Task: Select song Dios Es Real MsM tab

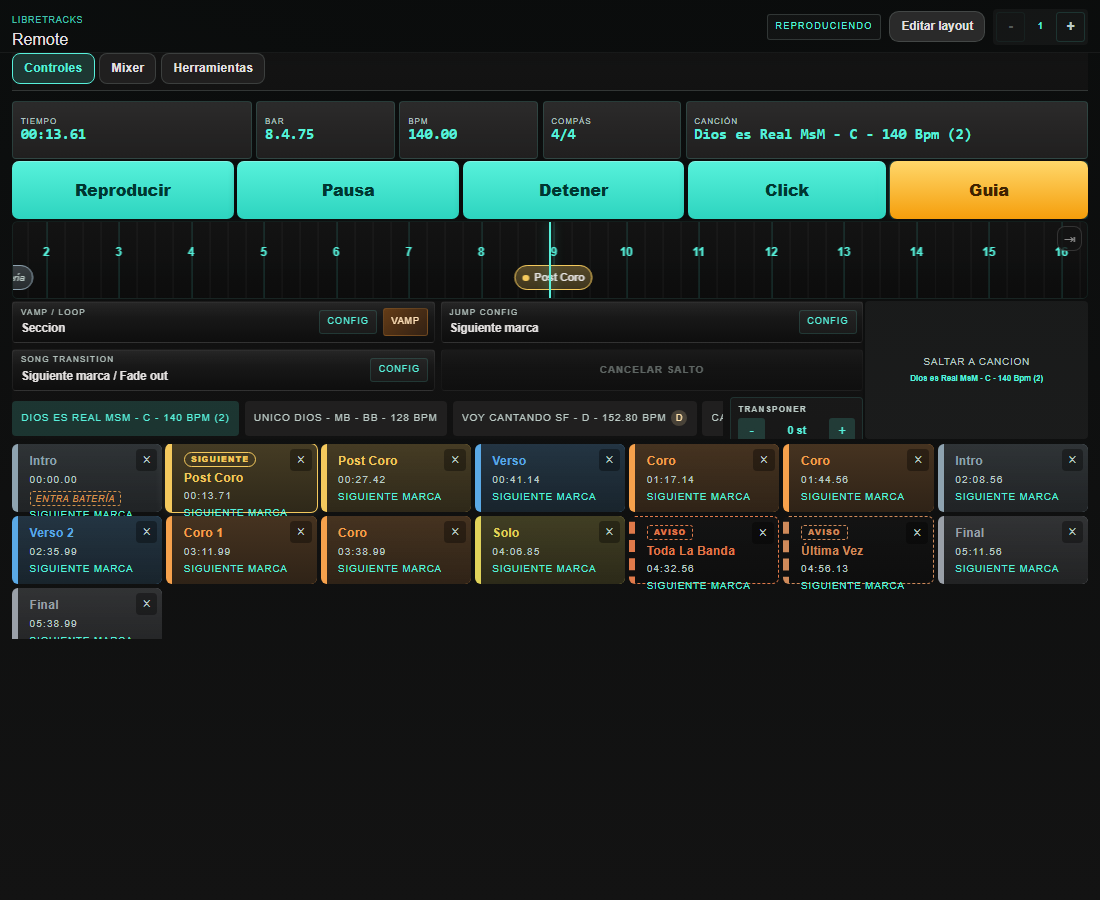Action: tap(126, 418)
